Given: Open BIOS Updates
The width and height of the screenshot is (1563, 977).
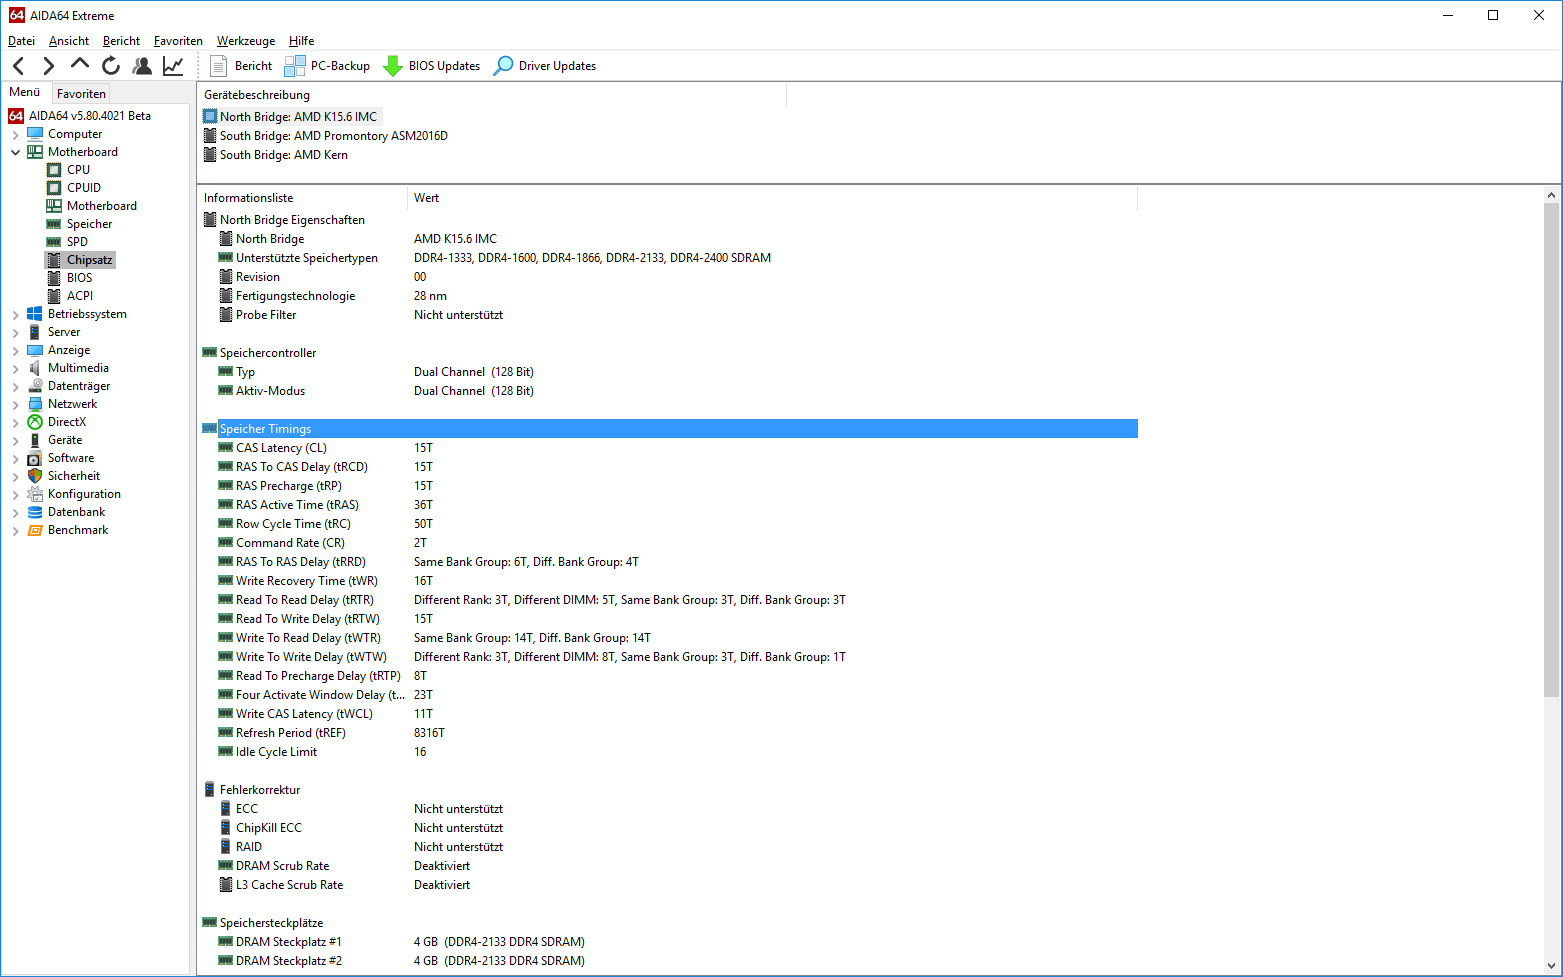Looking at the screenshot, I should [x=432, y=66].
